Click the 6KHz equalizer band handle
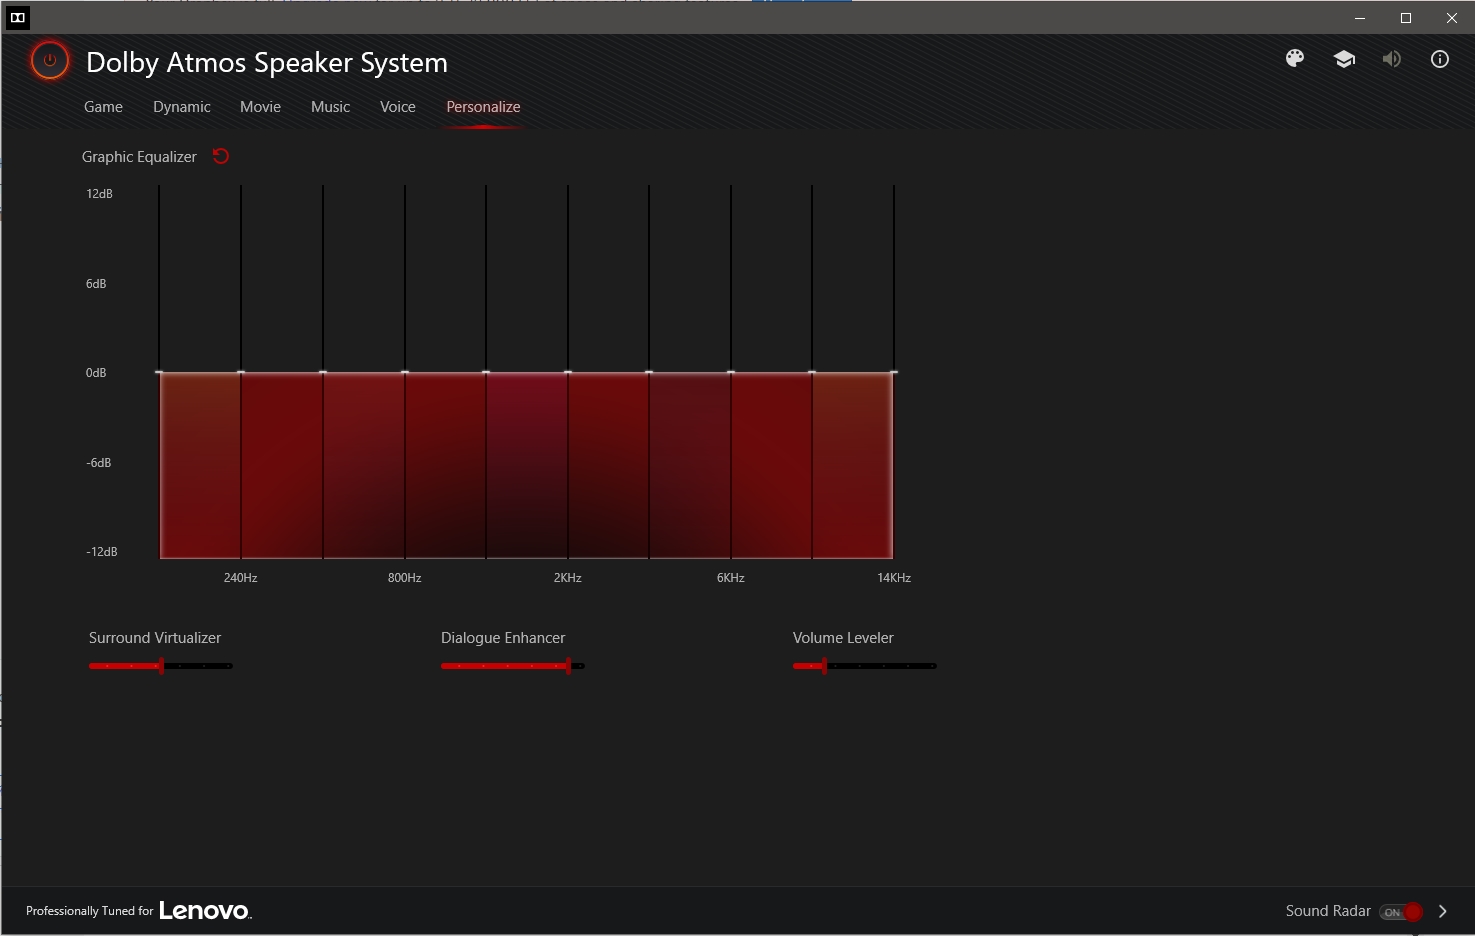1475x936 pixels. coord(731,373)
